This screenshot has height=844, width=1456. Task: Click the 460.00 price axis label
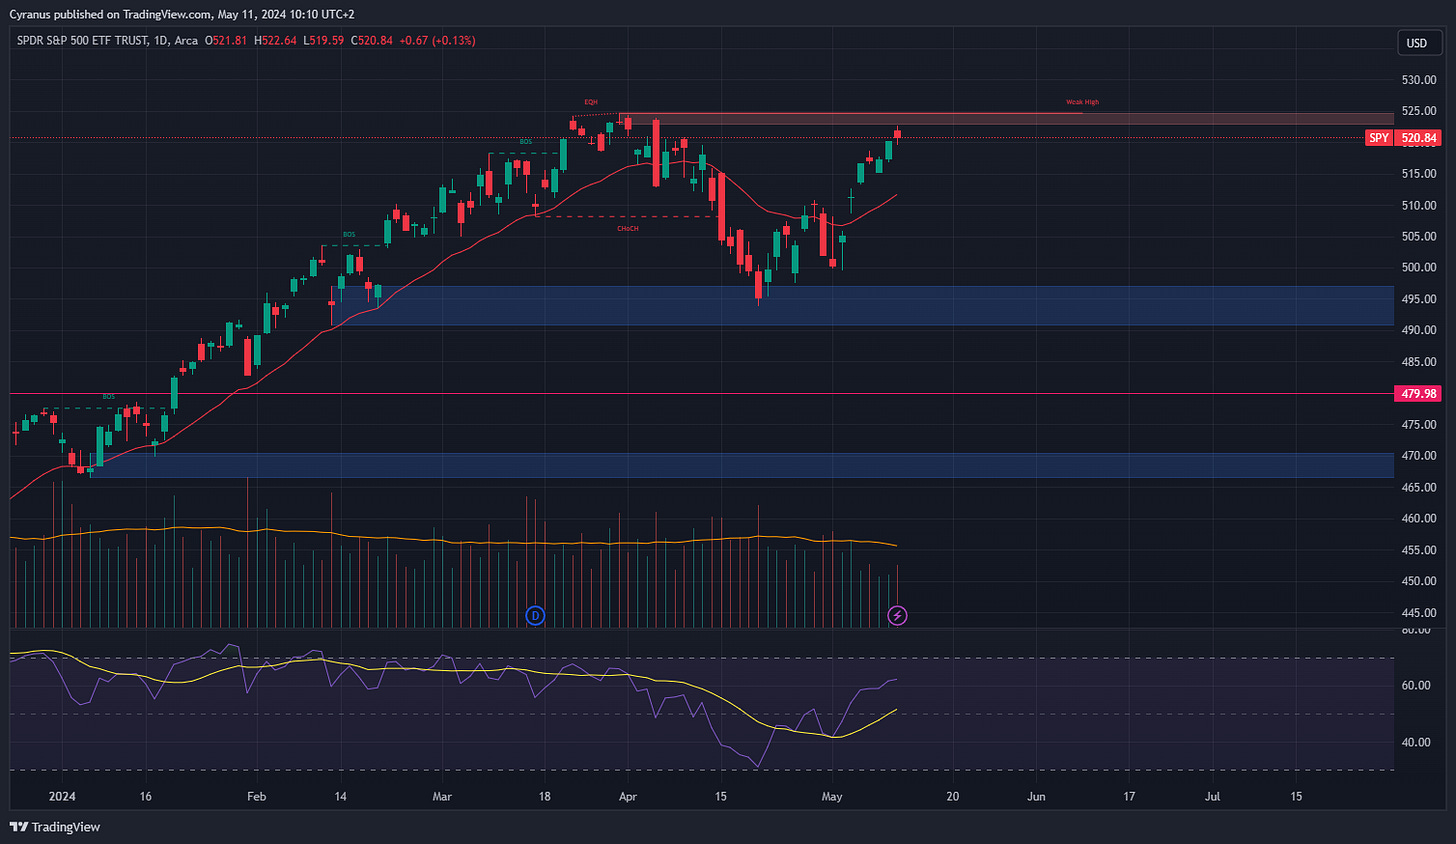coord(1419,519)
